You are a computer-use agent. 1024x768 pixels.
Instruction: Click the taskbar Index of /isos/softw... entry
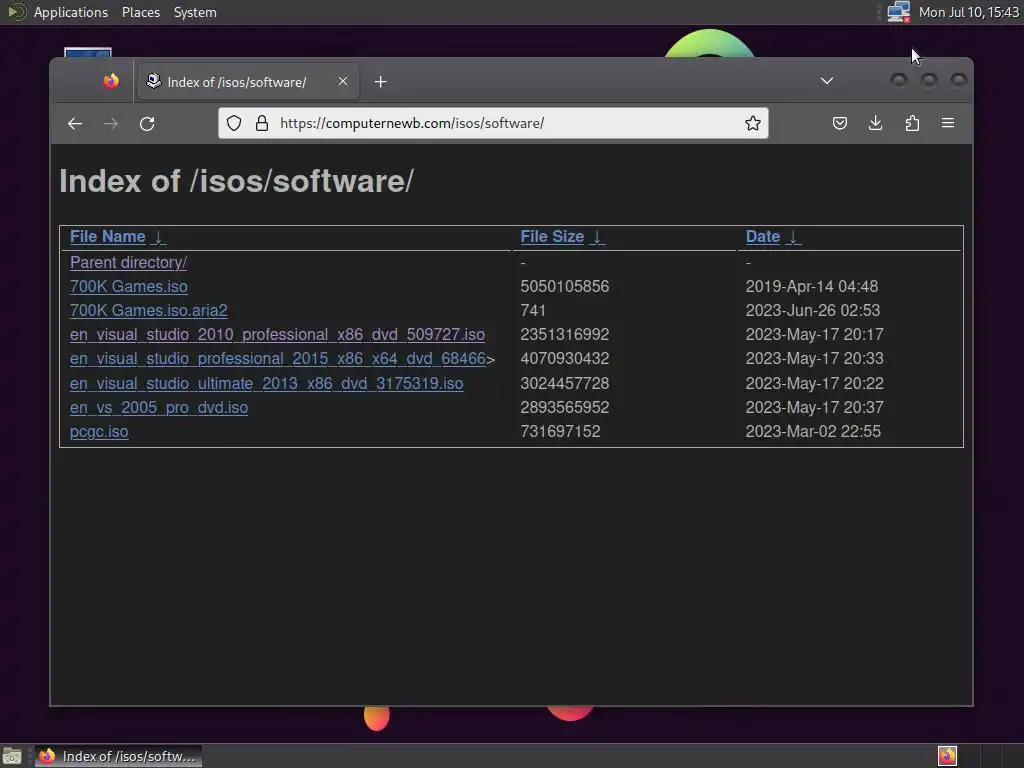pyautogui.click(x=118, y=756)
